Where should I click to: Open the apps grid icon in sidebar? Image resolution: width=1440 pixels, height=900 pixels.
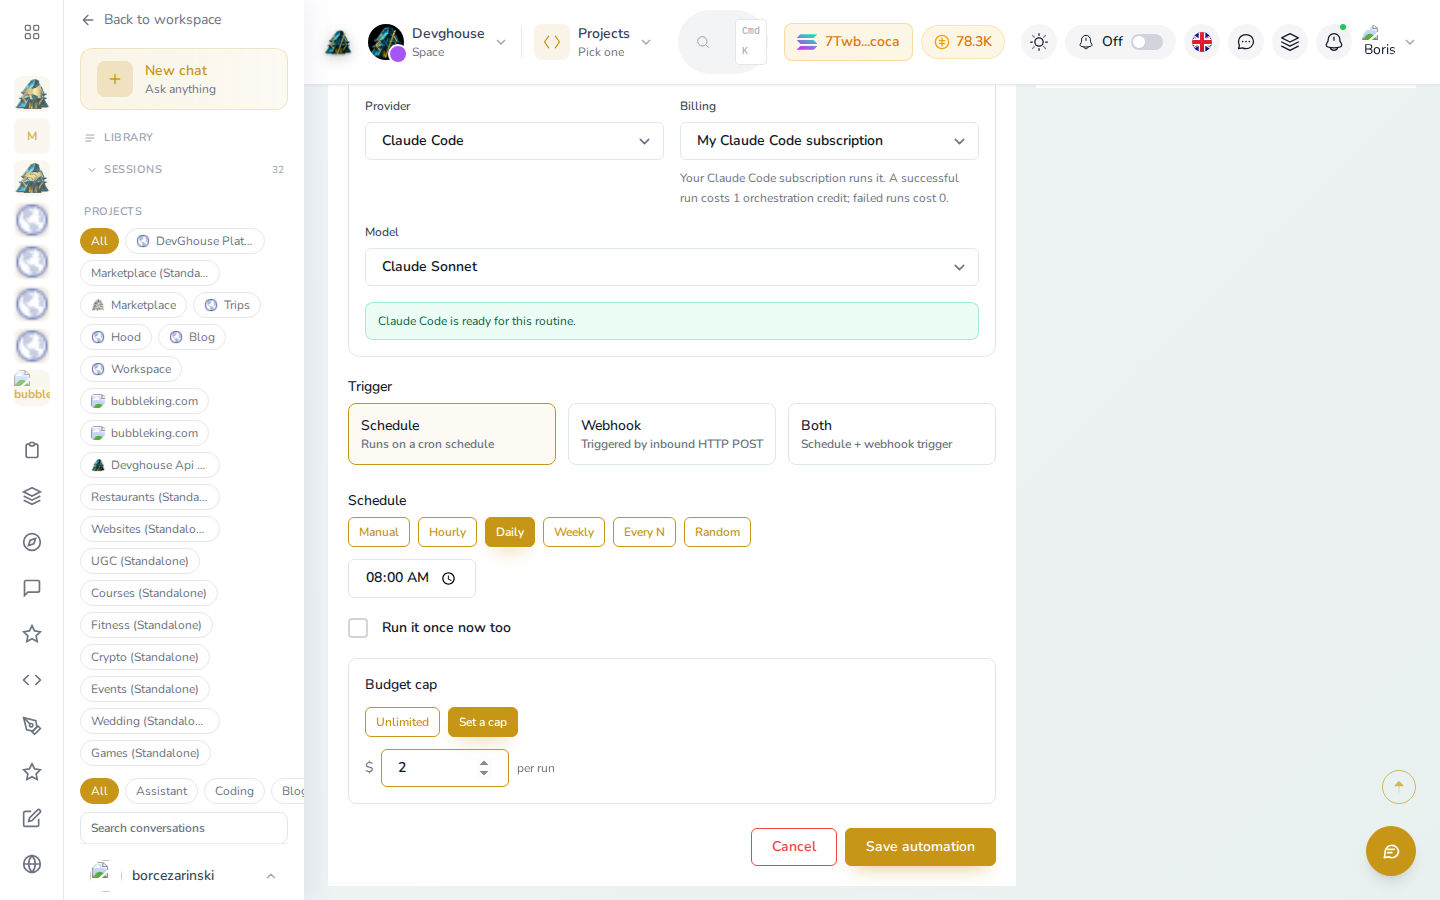(32, 32)
